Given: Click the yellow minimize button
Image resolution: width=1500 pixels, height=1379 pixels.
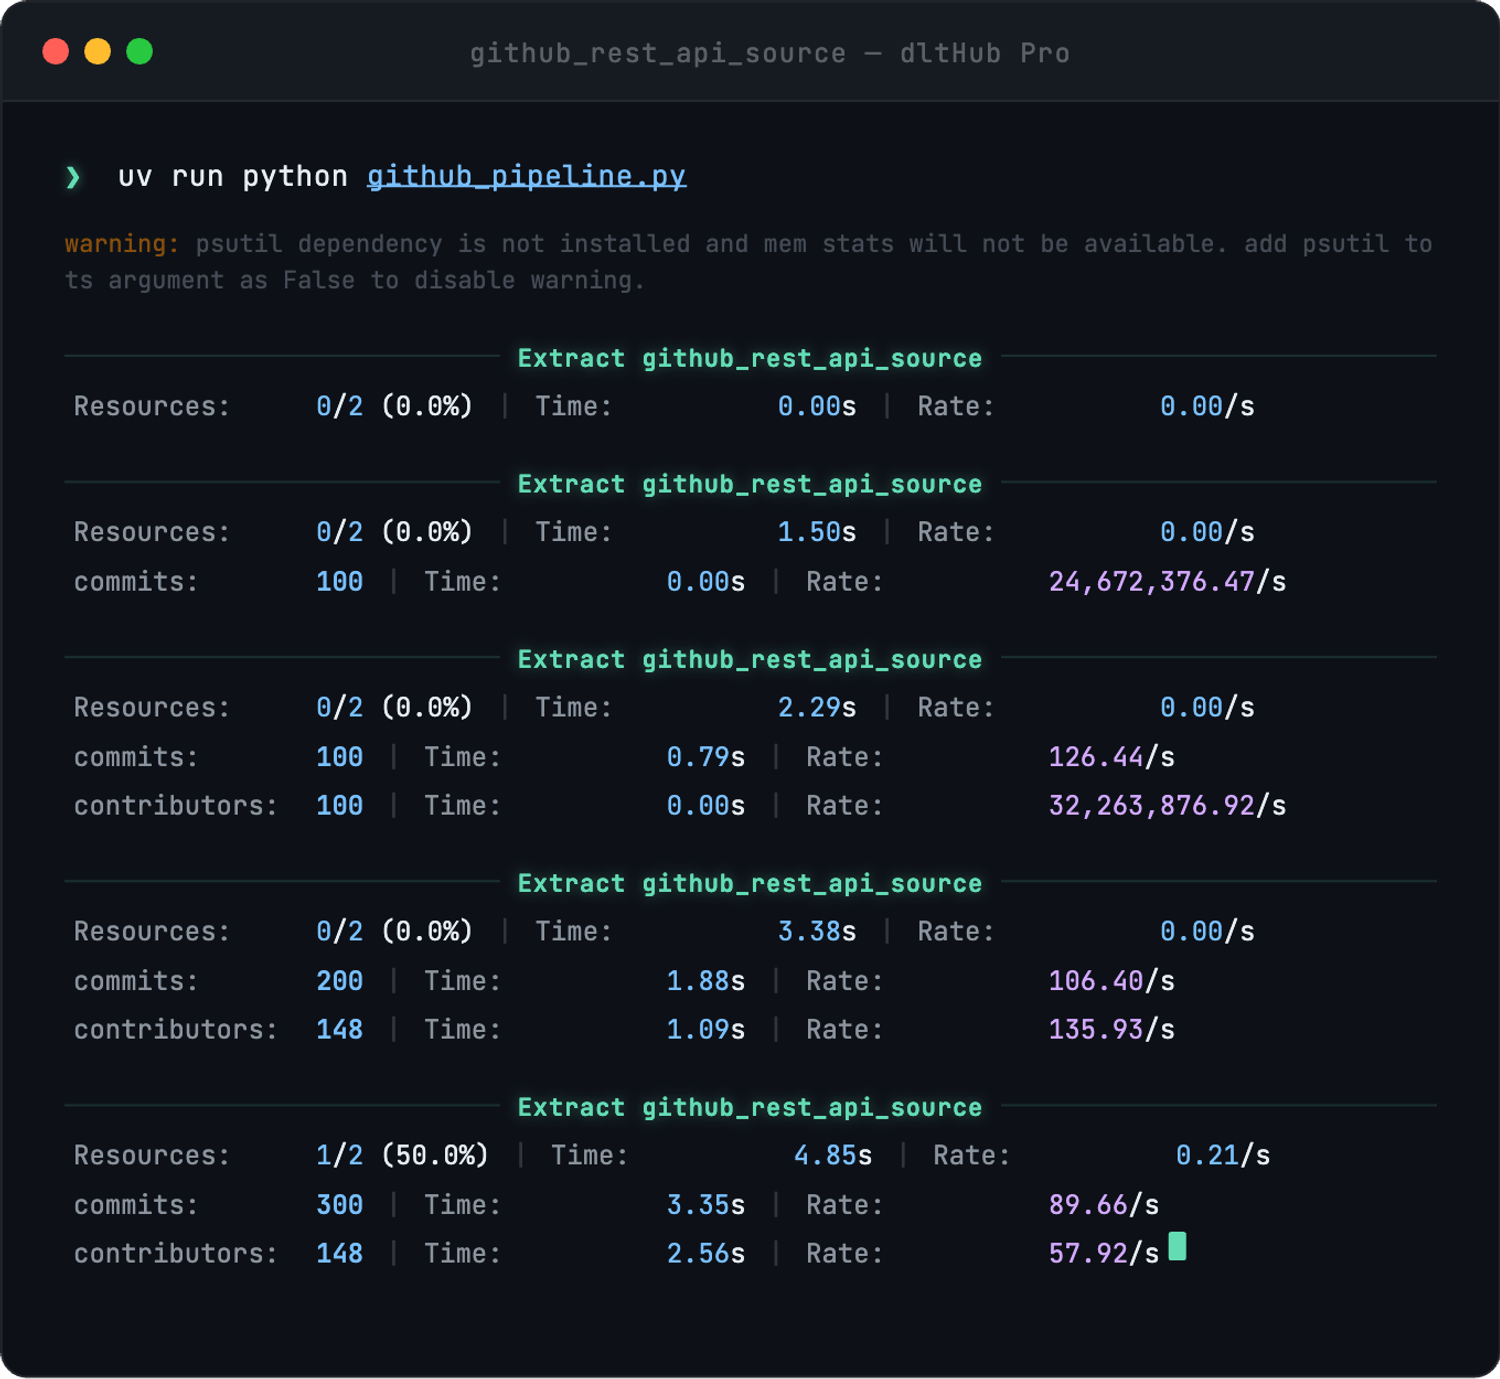Looking at the screenshot, I should pos(99,52).
